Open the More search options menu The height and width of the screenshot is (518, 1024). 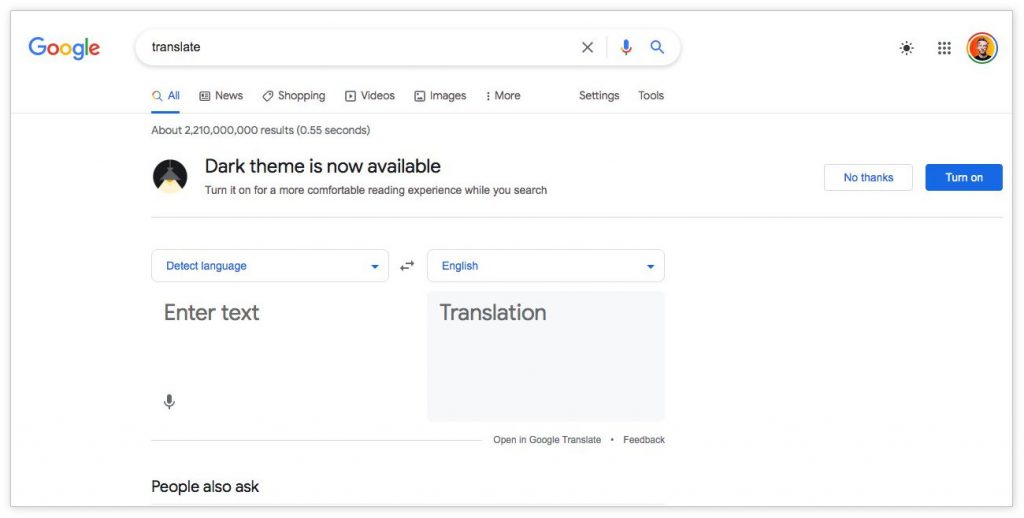point(503,96)
